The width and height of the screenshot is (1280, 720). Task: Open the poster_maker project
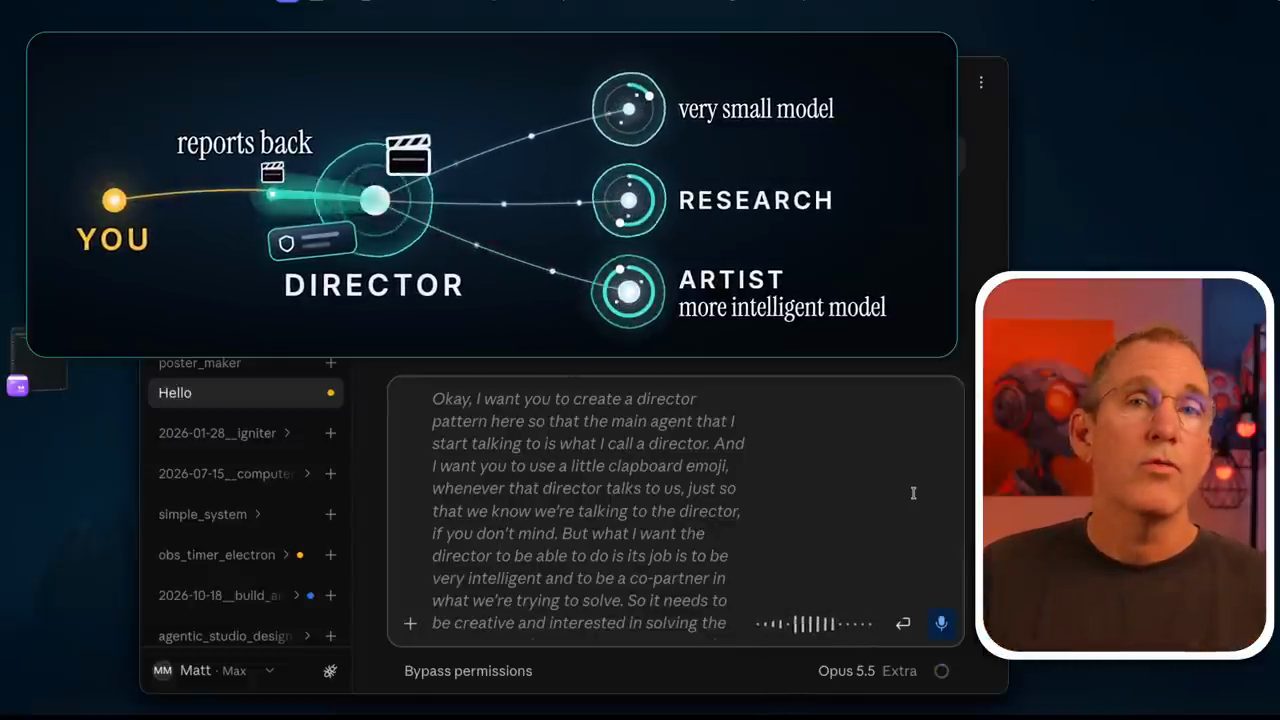(x=200, y=363)
